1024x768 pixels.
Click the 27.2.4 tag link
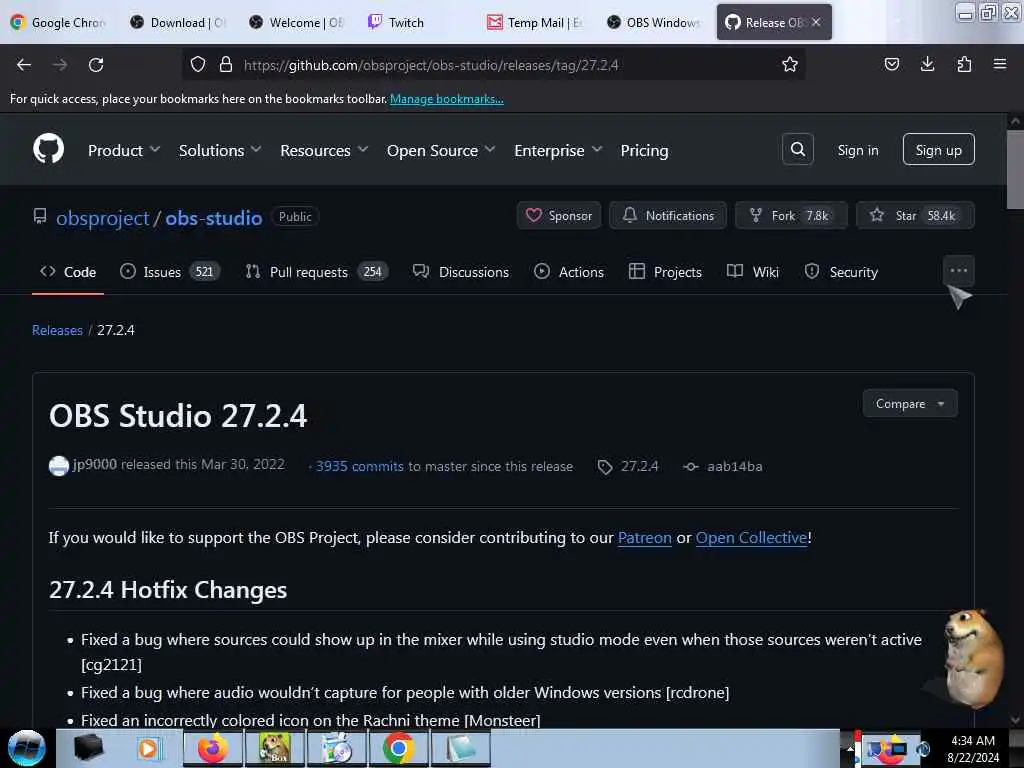click(628, 466)
